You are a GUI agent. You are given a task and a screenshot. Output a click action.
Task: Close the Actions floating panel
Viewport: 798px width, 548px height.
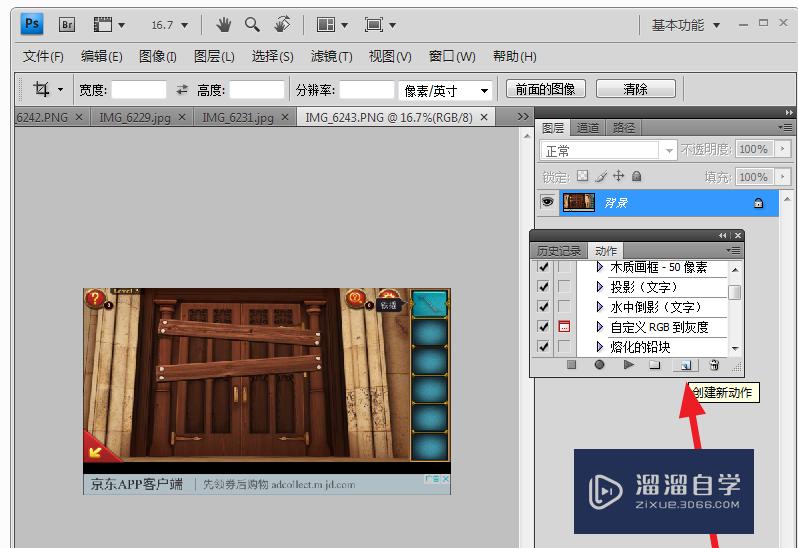738,236
